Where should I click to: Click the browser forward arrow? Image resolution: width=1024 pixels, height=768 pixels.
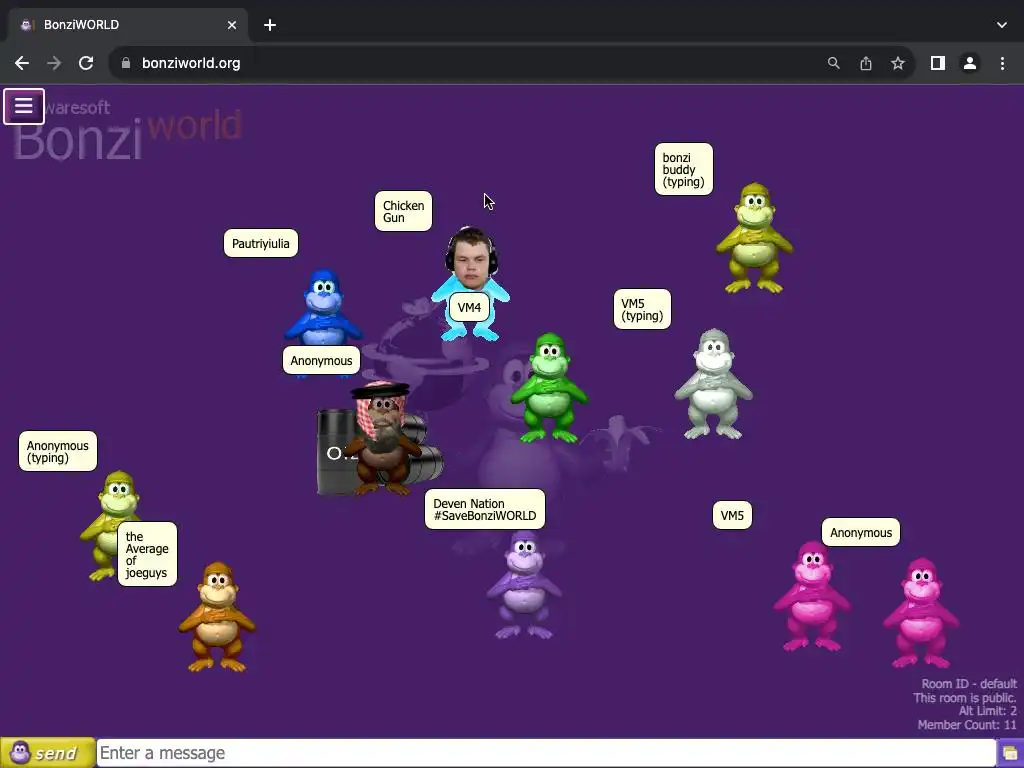54,63
